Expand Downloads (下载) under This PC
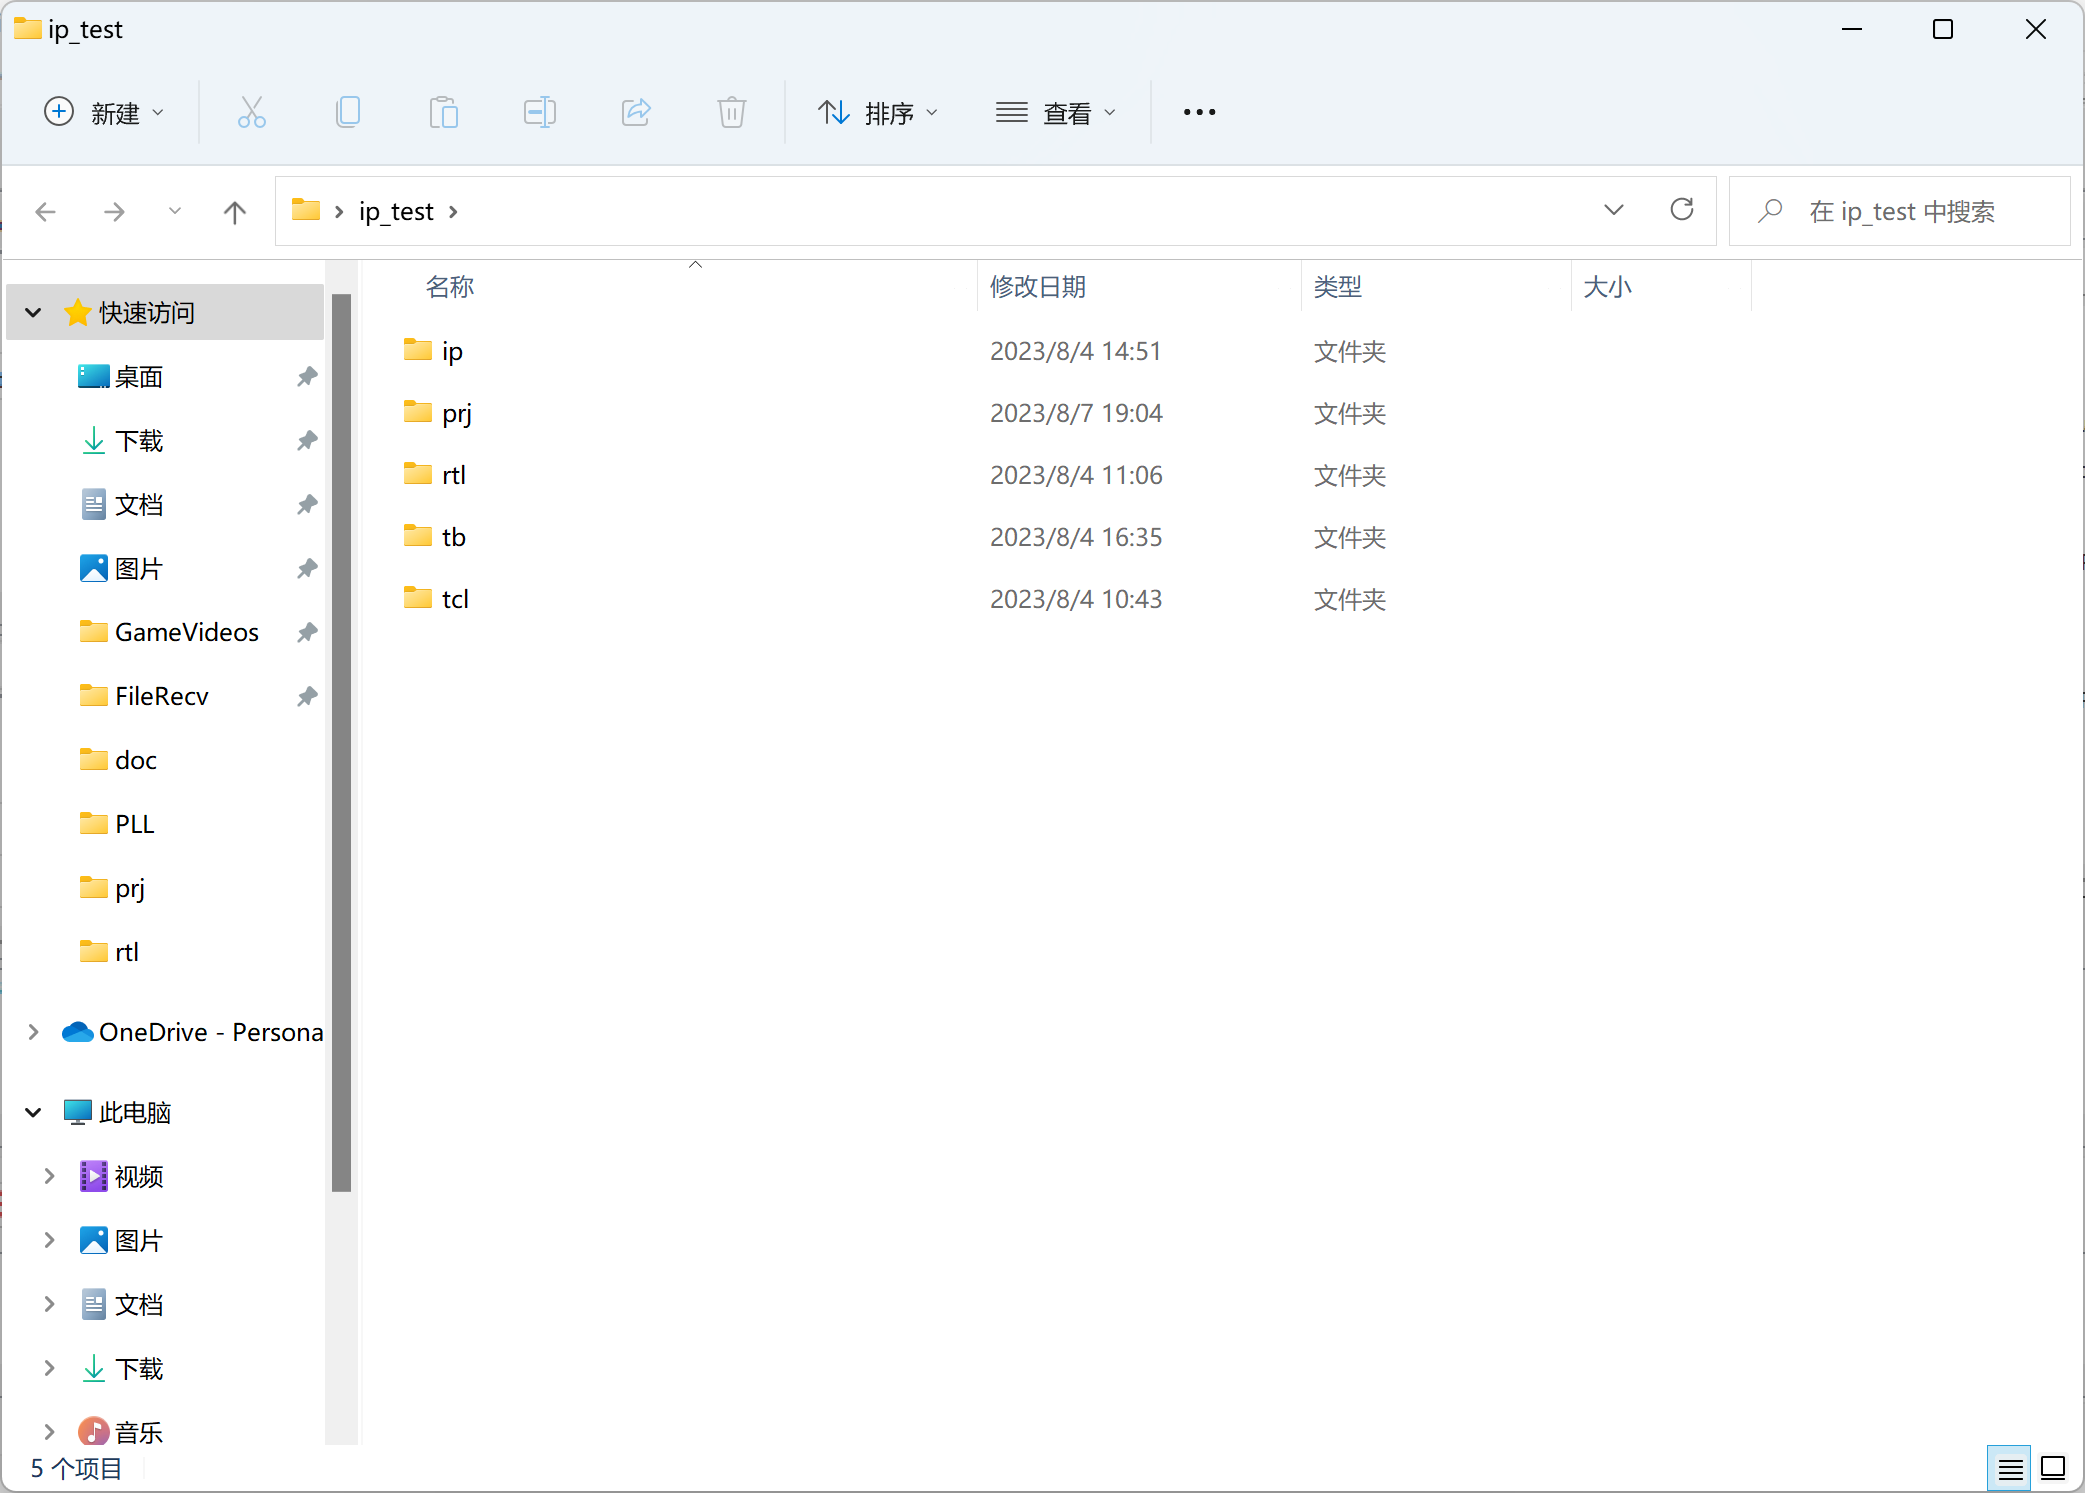 tap(49, 1369)
